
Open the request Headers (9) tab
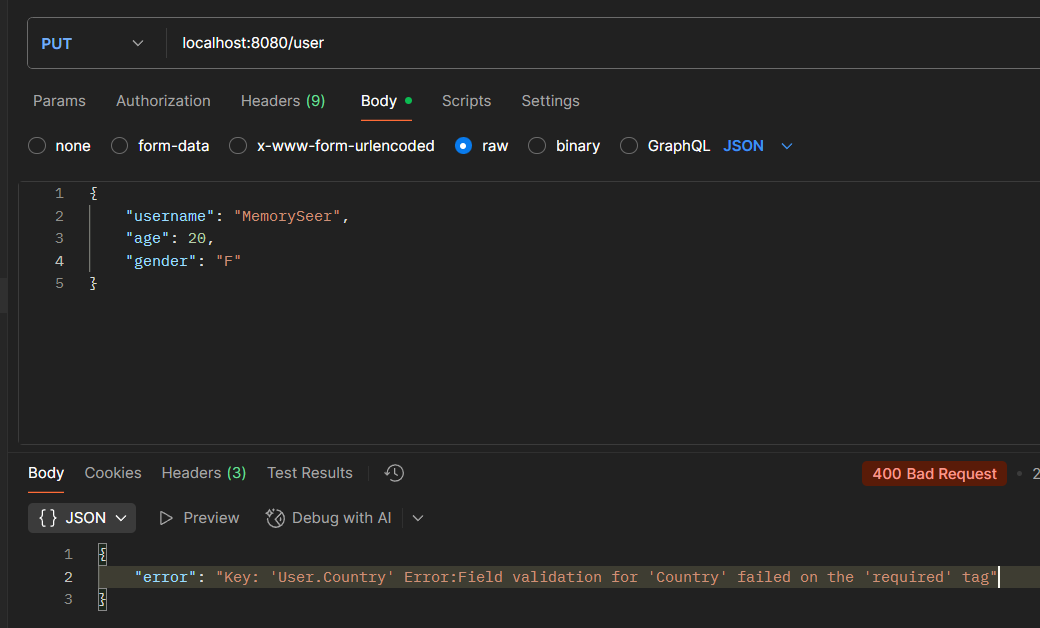coord(282,101)
